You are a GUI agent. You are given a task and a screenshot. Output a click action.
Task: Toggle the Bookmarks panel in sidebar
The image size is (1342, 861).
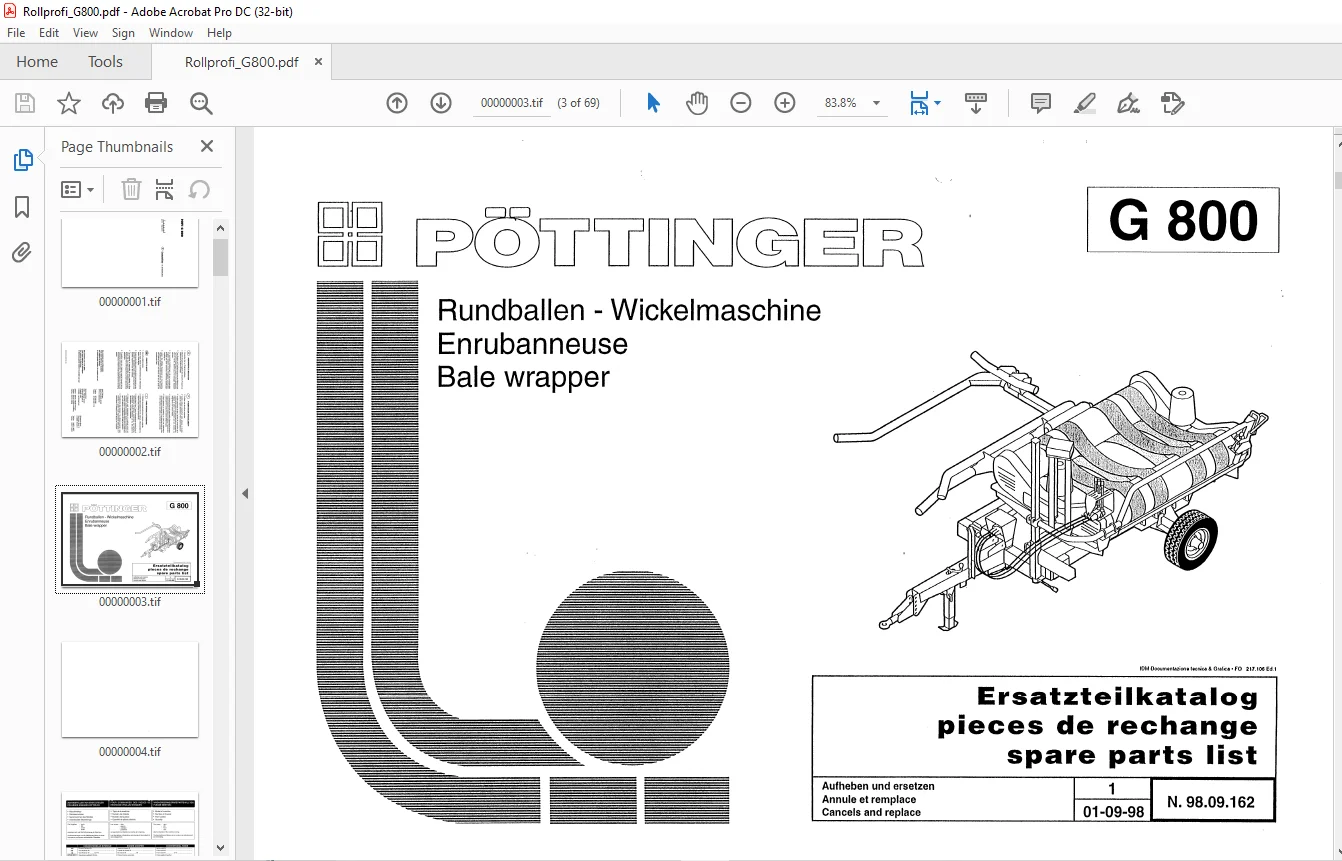pos(22,207)
